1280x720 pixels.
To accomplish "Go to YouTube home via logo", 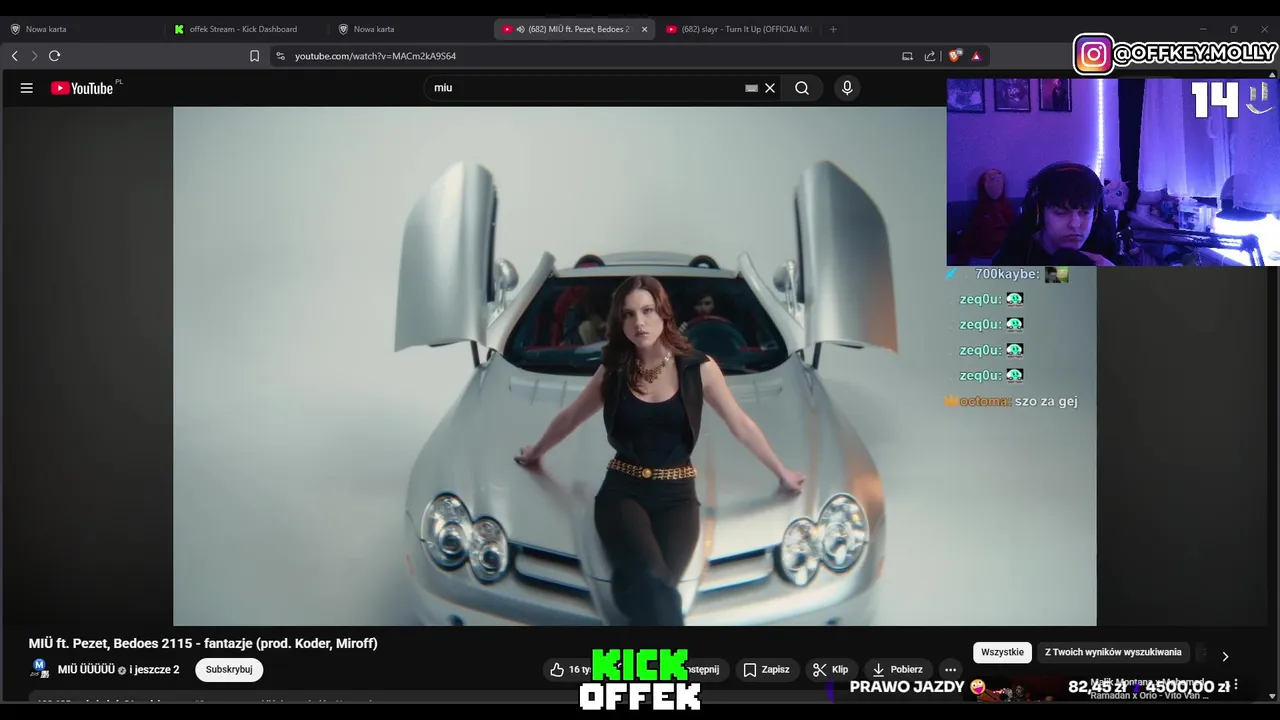I will (83, 88).
